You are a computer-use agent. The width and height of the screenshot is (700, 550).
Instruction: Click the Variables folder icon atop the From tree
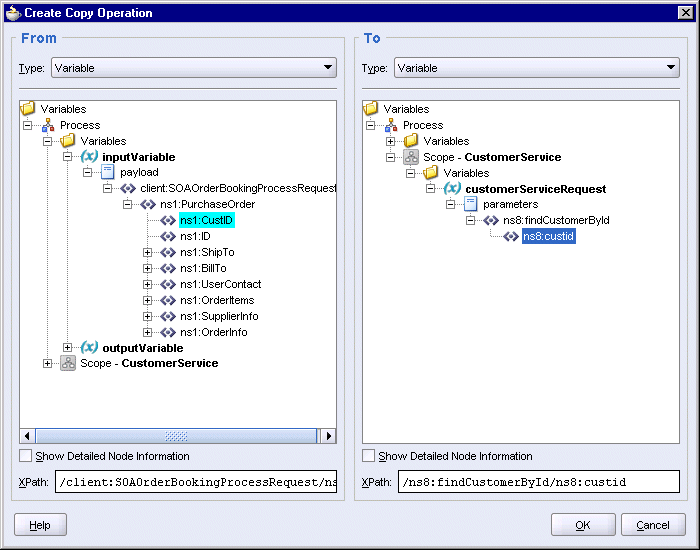pos(28,108)
